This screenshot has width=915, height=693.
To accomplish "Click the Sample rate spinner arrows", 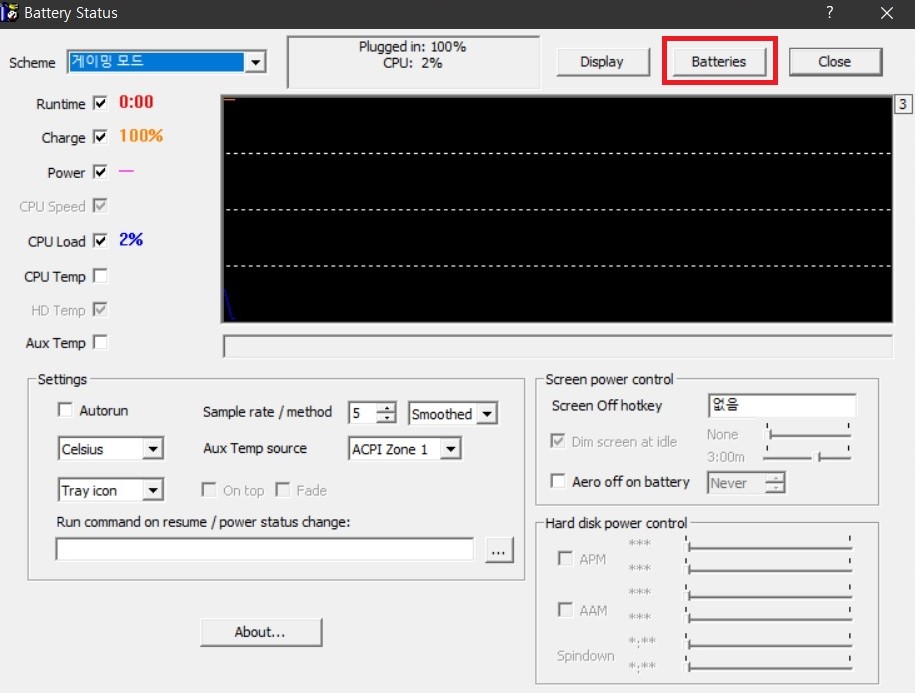I will [x=386, y=413].
